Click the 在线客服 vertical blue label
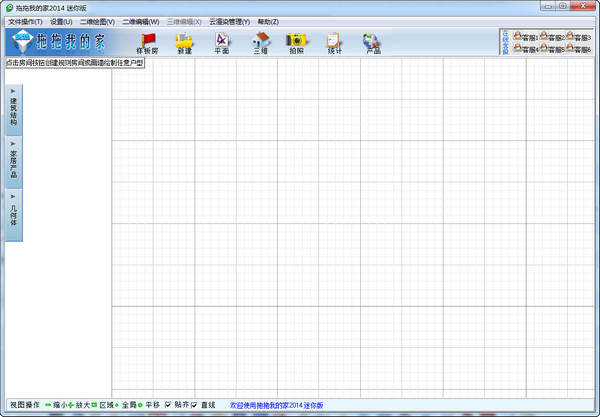Viewport: 600px width, 417px height. 505,42
